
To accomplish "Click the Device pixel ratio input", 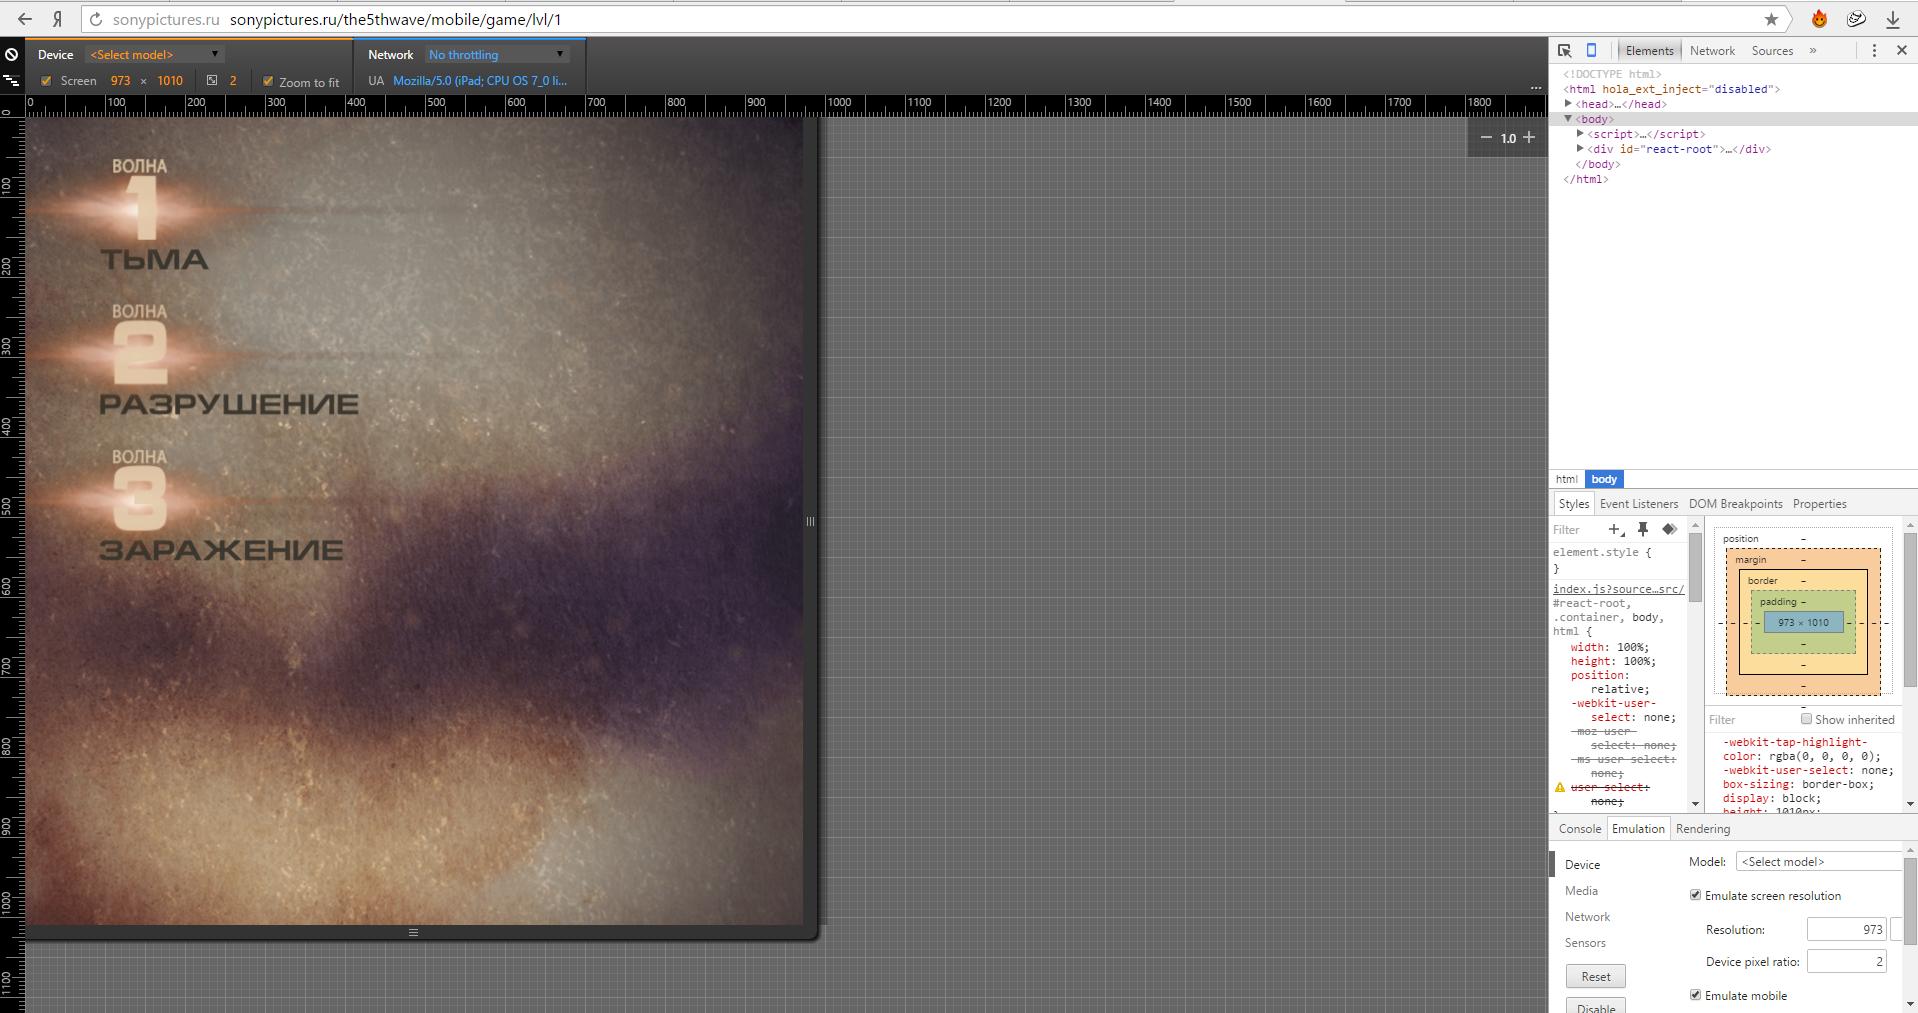I will tap(1846, 961).
